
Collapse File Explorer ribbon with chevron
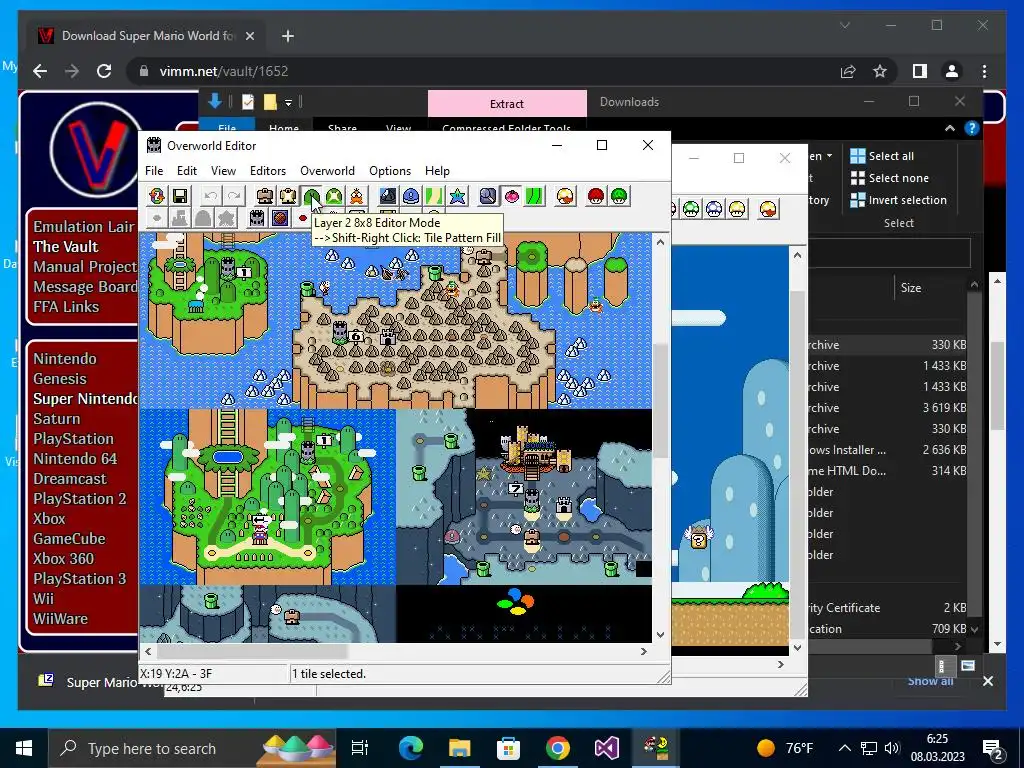click(x=950, y=129)
